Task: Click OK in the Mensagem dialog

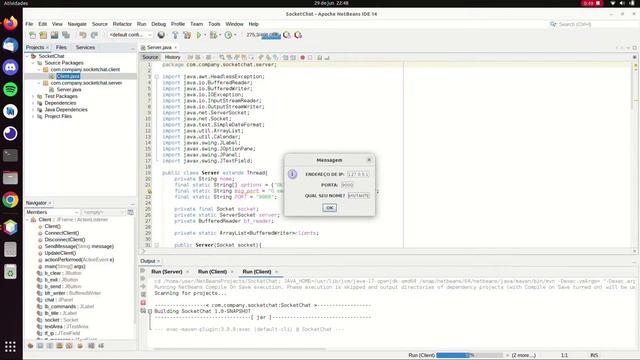Action: 329,208
